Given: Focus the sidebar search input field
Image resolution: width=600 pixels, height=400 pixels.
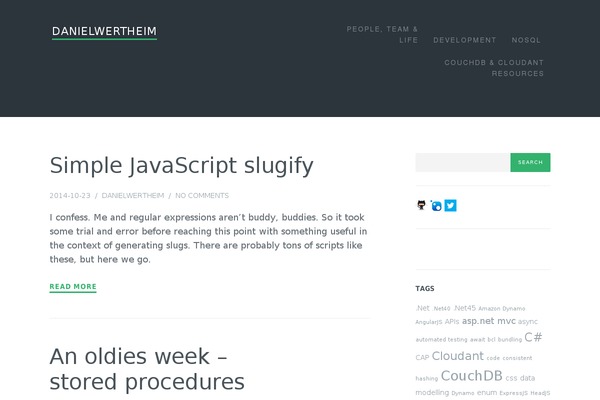Looking at the screenshot, I should [x=463, y=162].
